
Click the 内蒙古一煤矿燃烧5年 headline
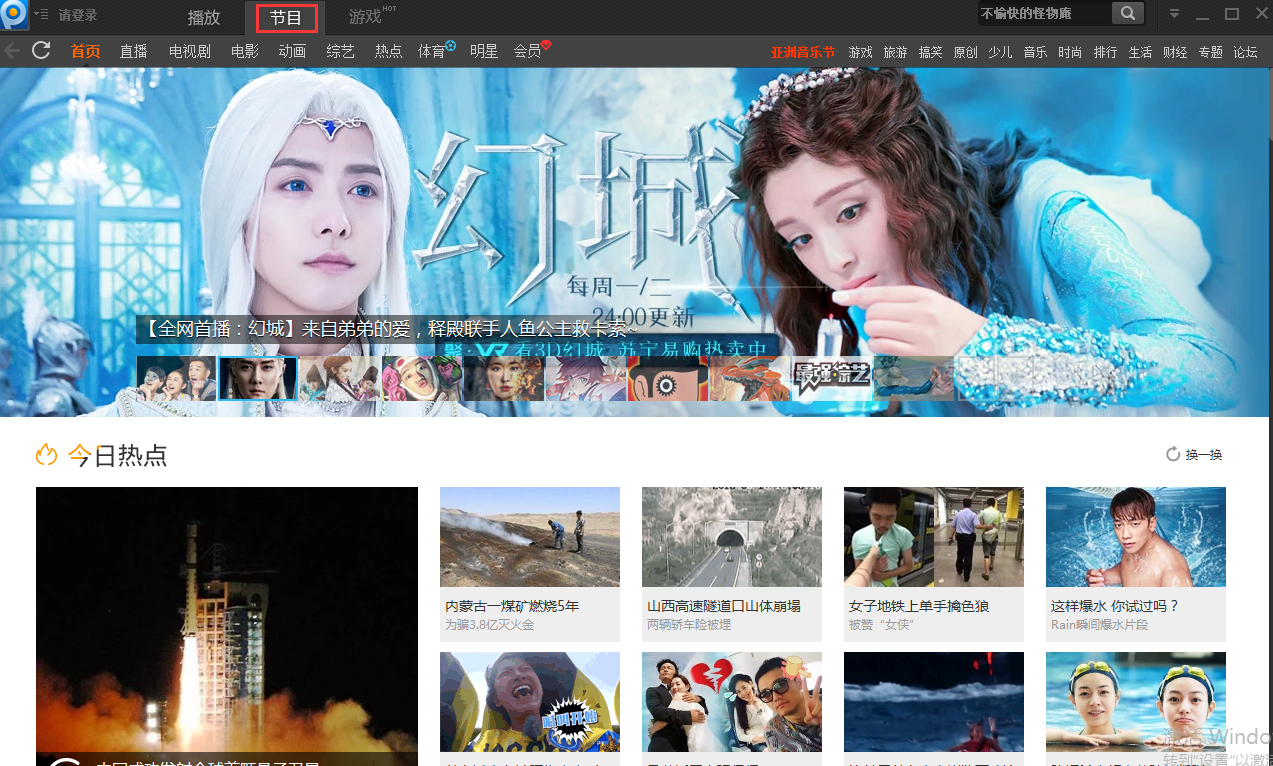click(512, 606)
